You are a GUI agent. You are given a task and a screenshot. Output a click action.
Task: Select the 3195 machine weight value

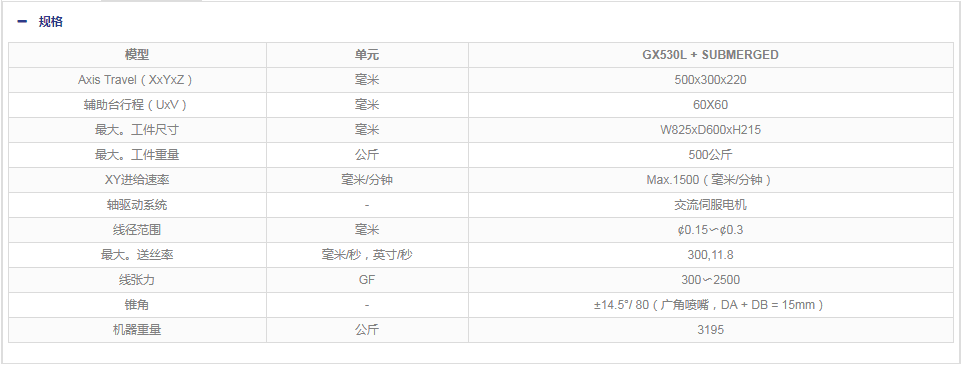(x=710, y=329)
